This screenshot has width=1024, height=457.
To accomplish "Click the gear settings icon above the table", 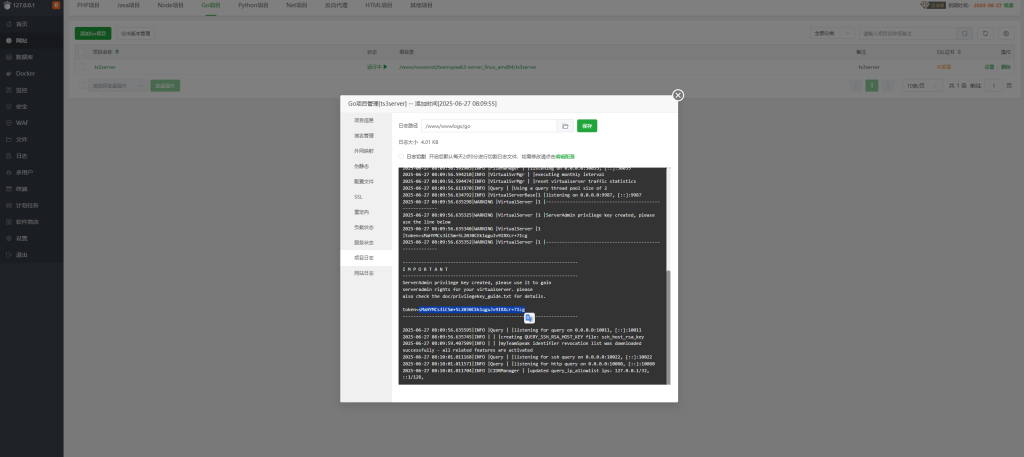I will (x=1003, y=33).
